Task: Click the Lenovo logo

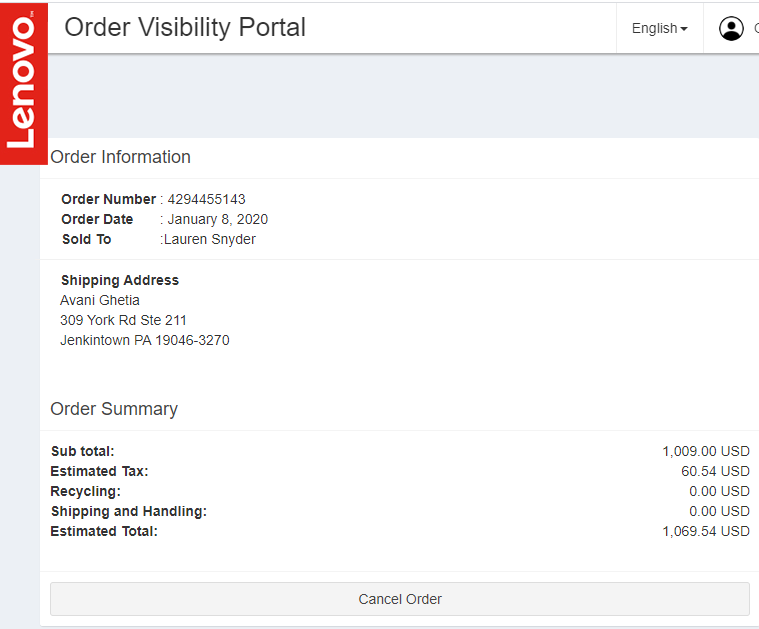Action: [x=23, y=80]
